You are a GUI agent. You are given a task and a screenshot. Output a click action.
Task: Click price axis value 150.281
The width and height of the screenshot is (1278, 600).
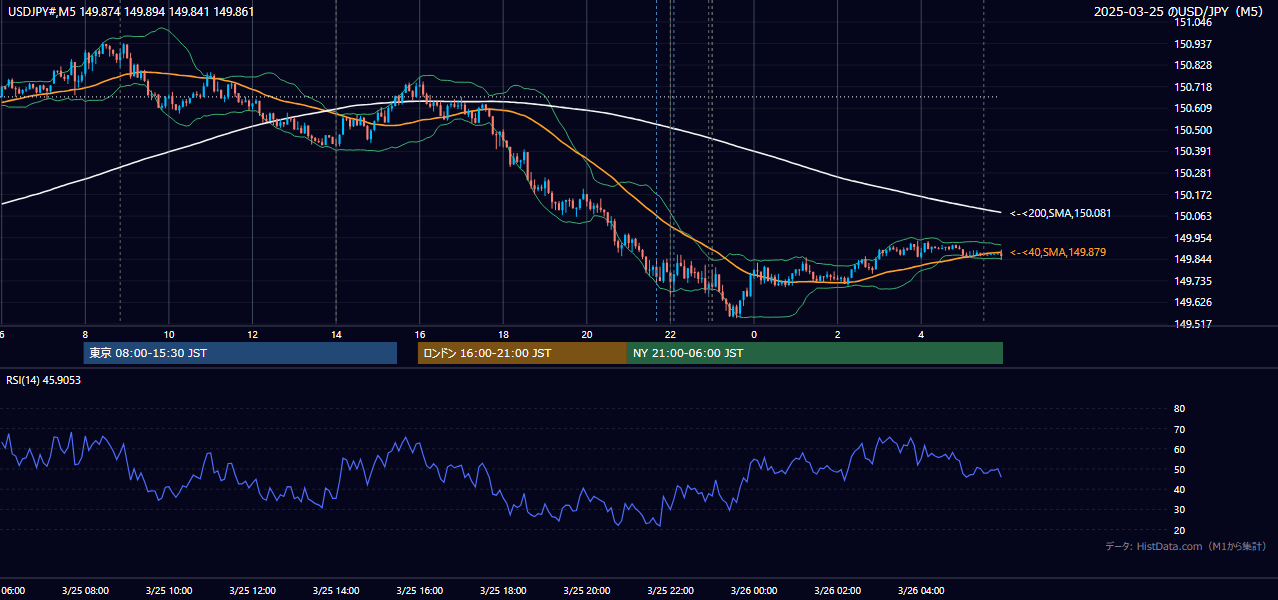(1193, 173)
